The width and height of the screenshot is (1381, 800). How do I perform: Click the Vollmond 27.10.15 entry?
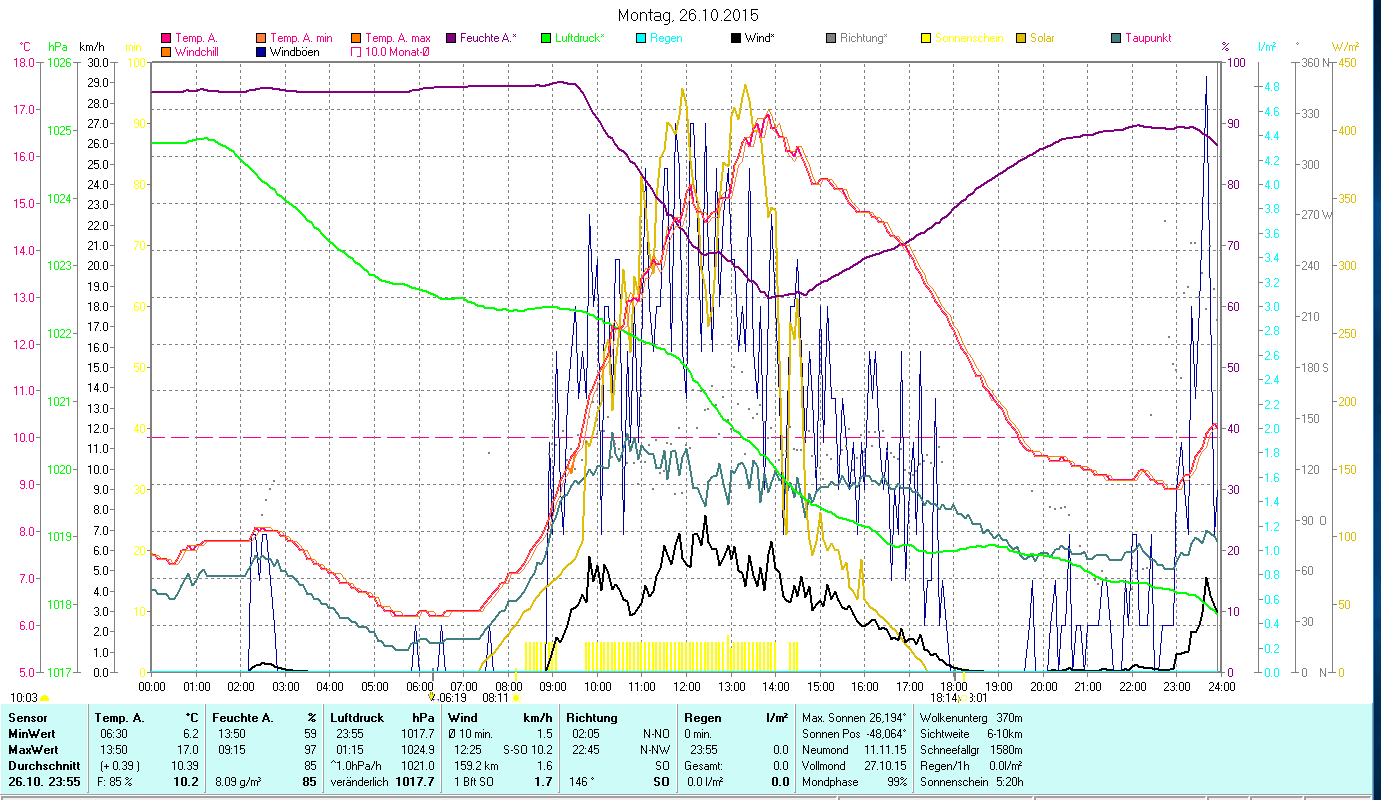pos(855,764)
